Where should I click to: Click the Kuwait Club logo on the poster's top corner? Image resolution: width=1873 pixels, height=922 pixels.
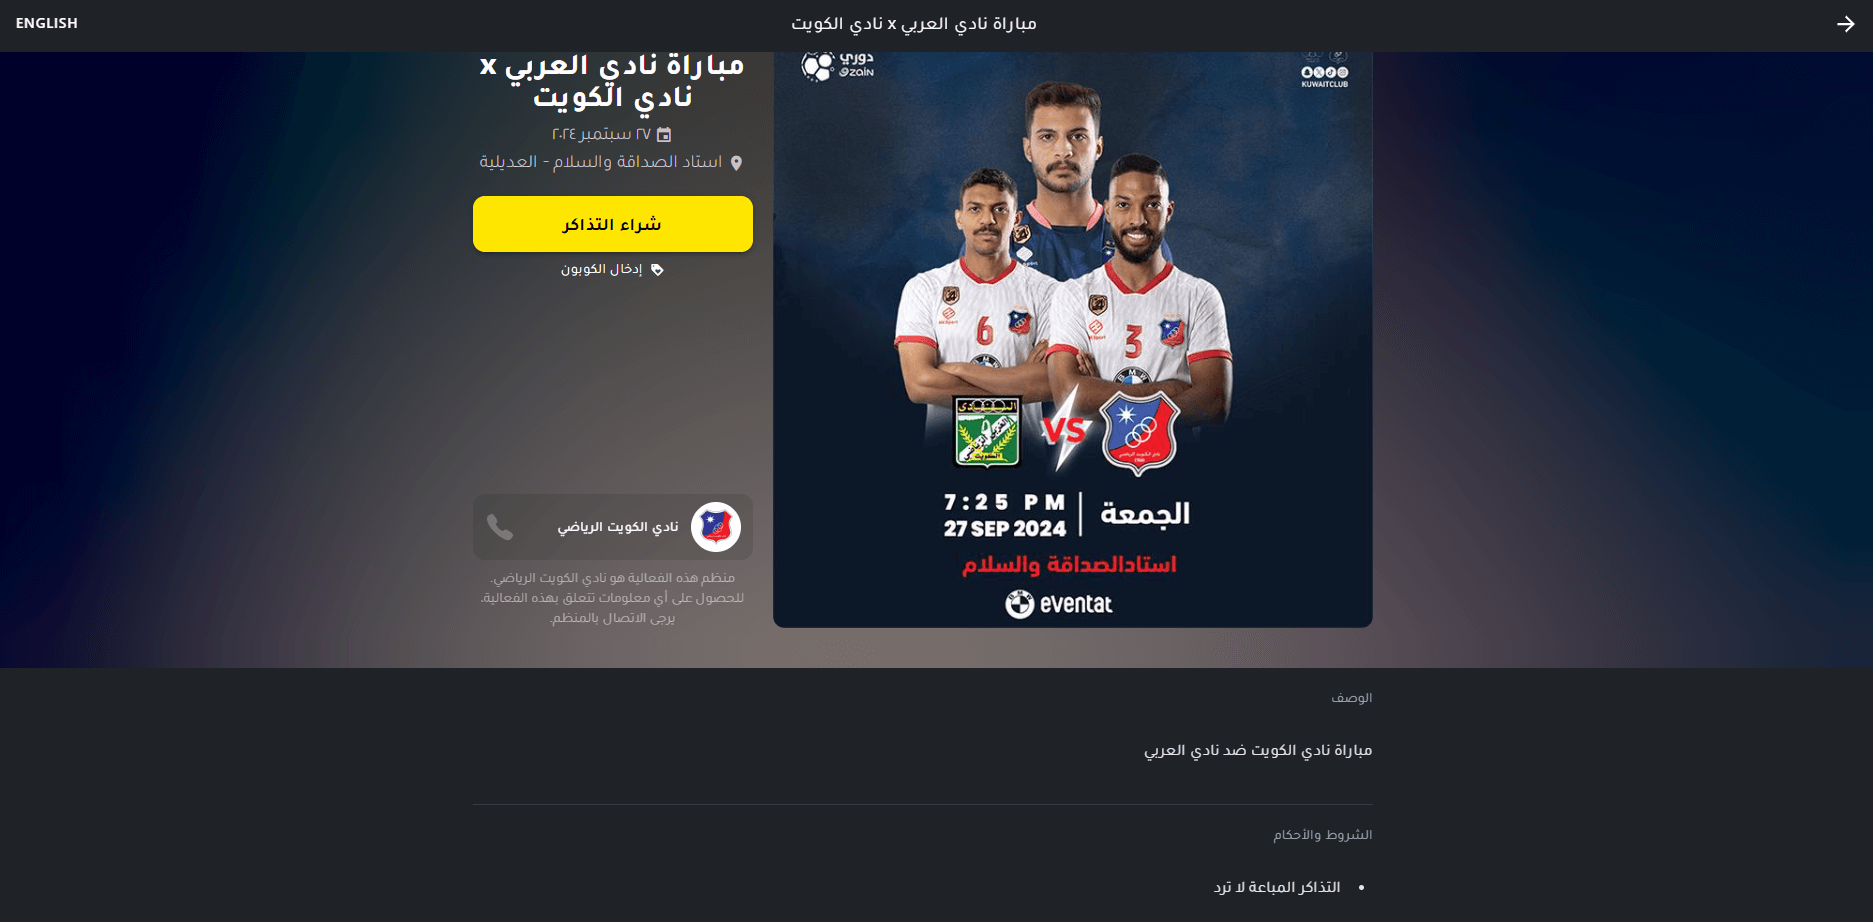coord(1325,70)
